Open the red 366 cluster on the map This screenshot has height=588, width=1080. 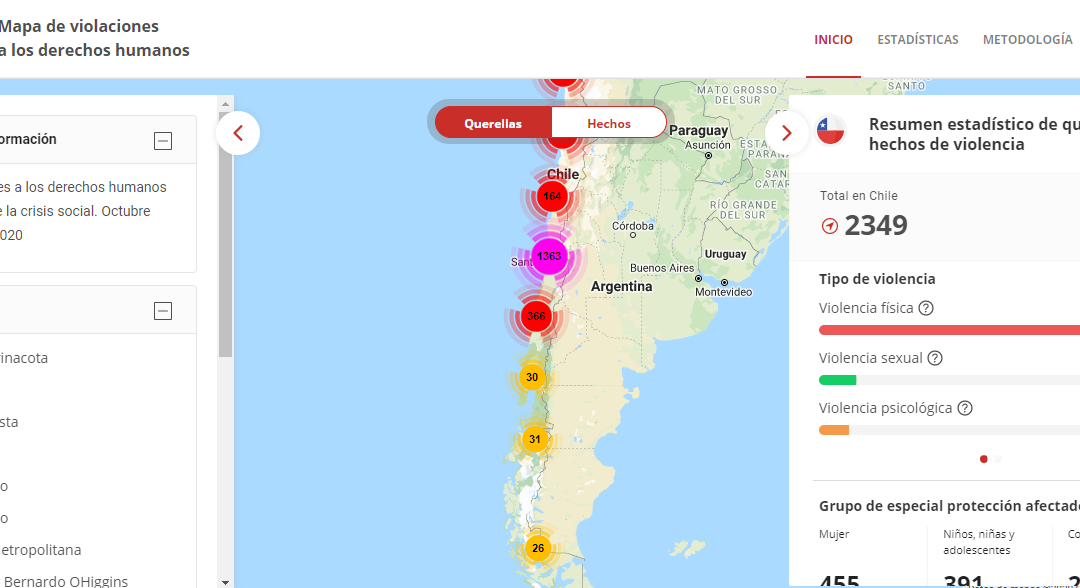pyautogui.click(x=536, y=316)
